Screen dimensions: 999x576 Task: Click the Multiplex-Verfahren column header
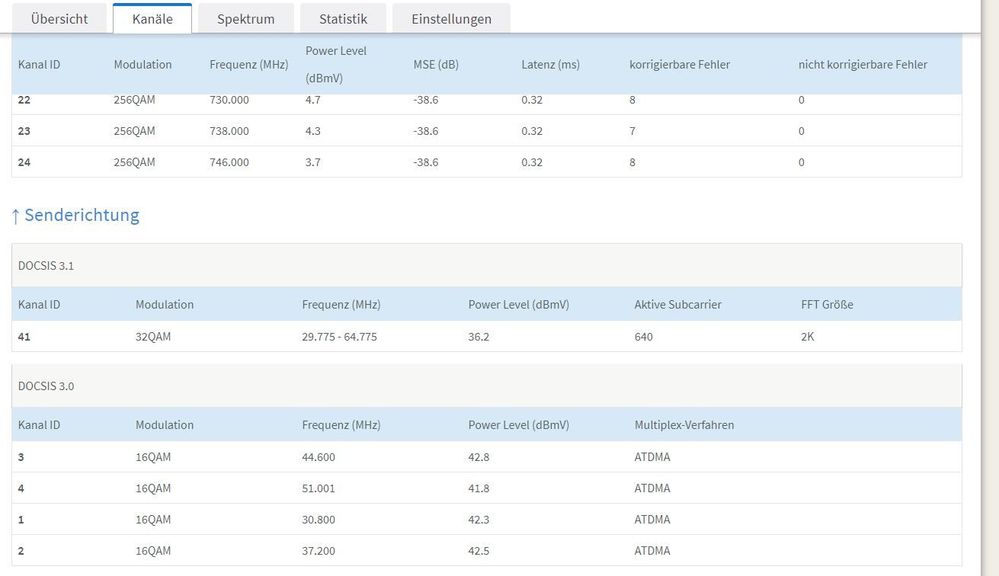click(x=684, y=425)
